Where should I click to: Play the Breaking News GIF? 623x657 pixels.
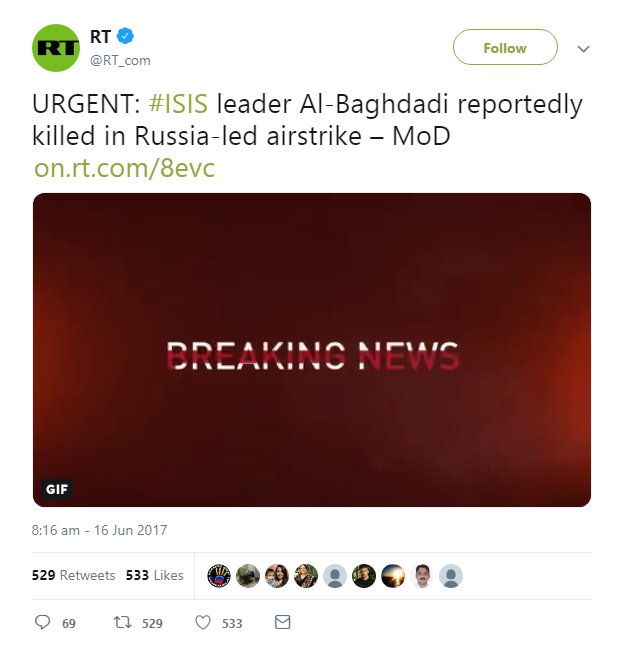click(312, 350)
